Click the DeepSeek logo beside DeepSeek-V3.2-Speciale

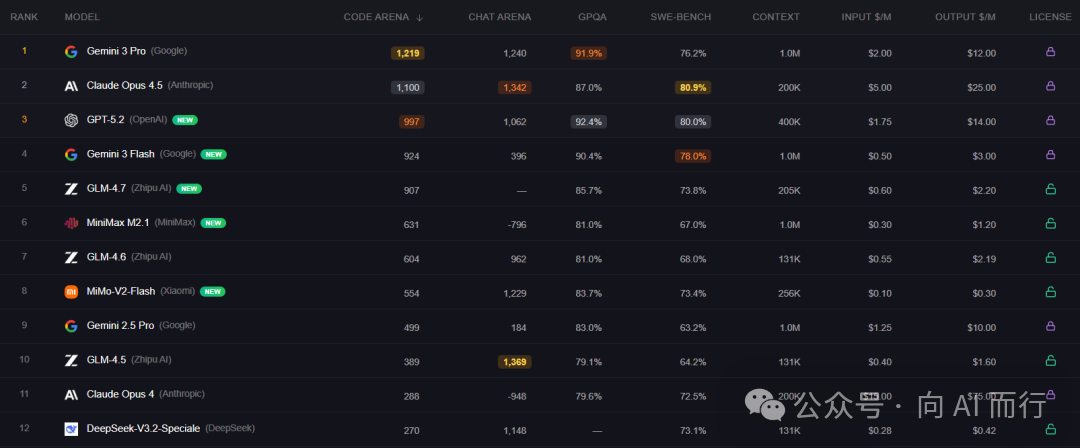(71, 429)
